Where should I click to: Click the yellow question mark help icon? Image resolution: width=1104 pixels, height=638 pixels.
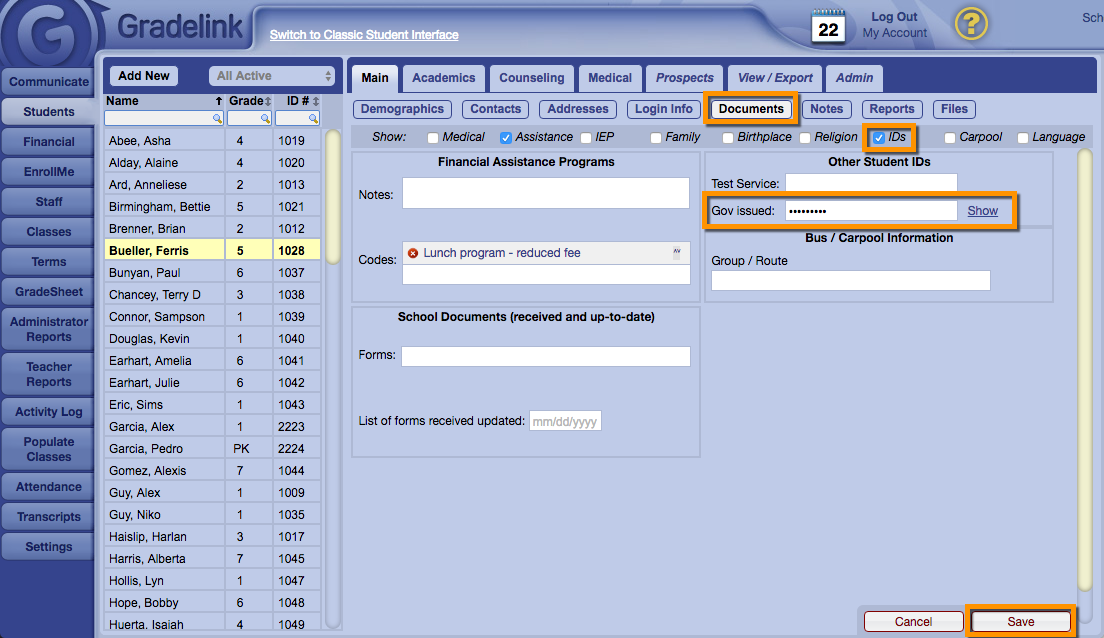970,24
